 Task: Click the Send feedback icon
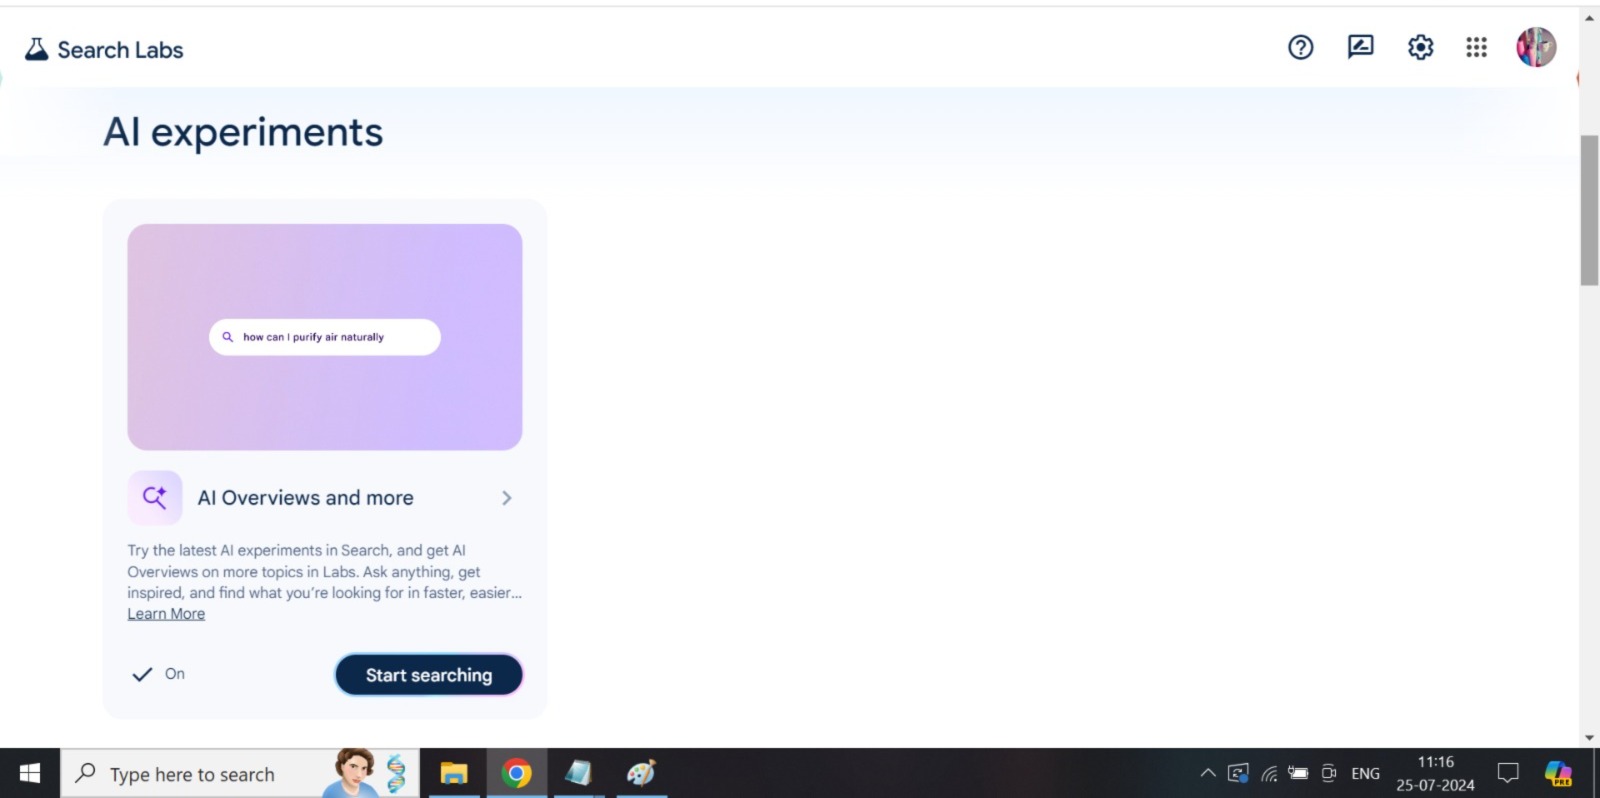pos(1360,47)
